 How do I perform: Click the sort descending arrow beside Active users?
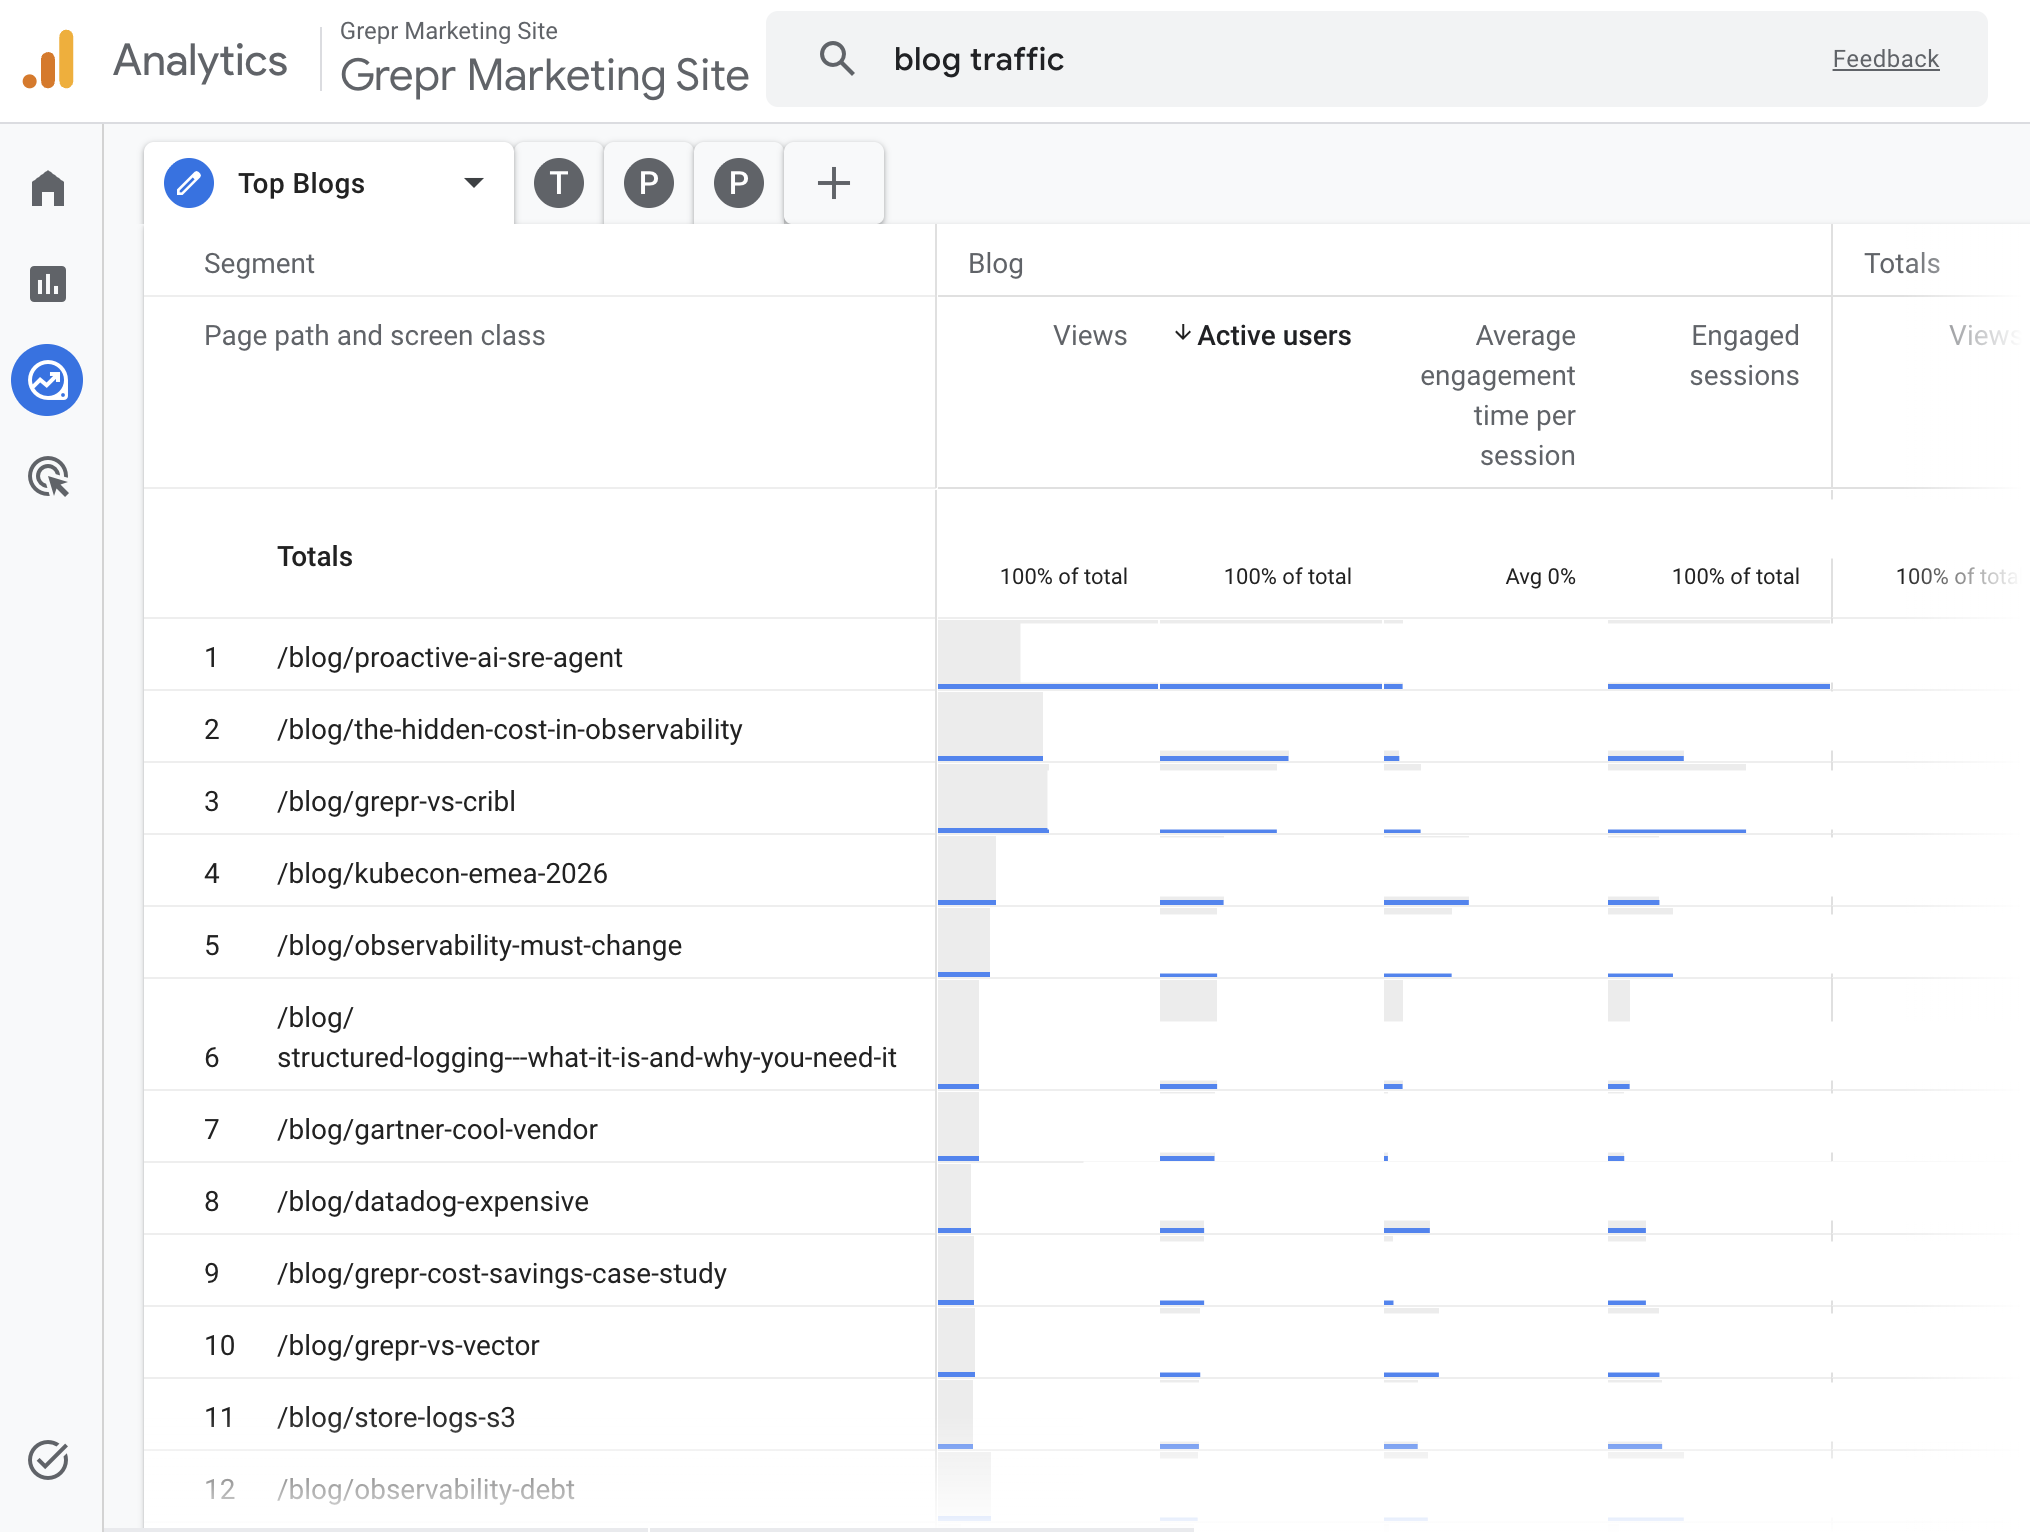click(1182, 333)
